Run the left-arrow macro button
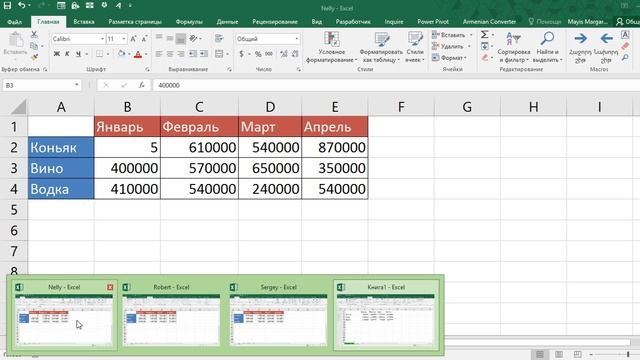Screen dimensions: 640x360 point(606,47)
